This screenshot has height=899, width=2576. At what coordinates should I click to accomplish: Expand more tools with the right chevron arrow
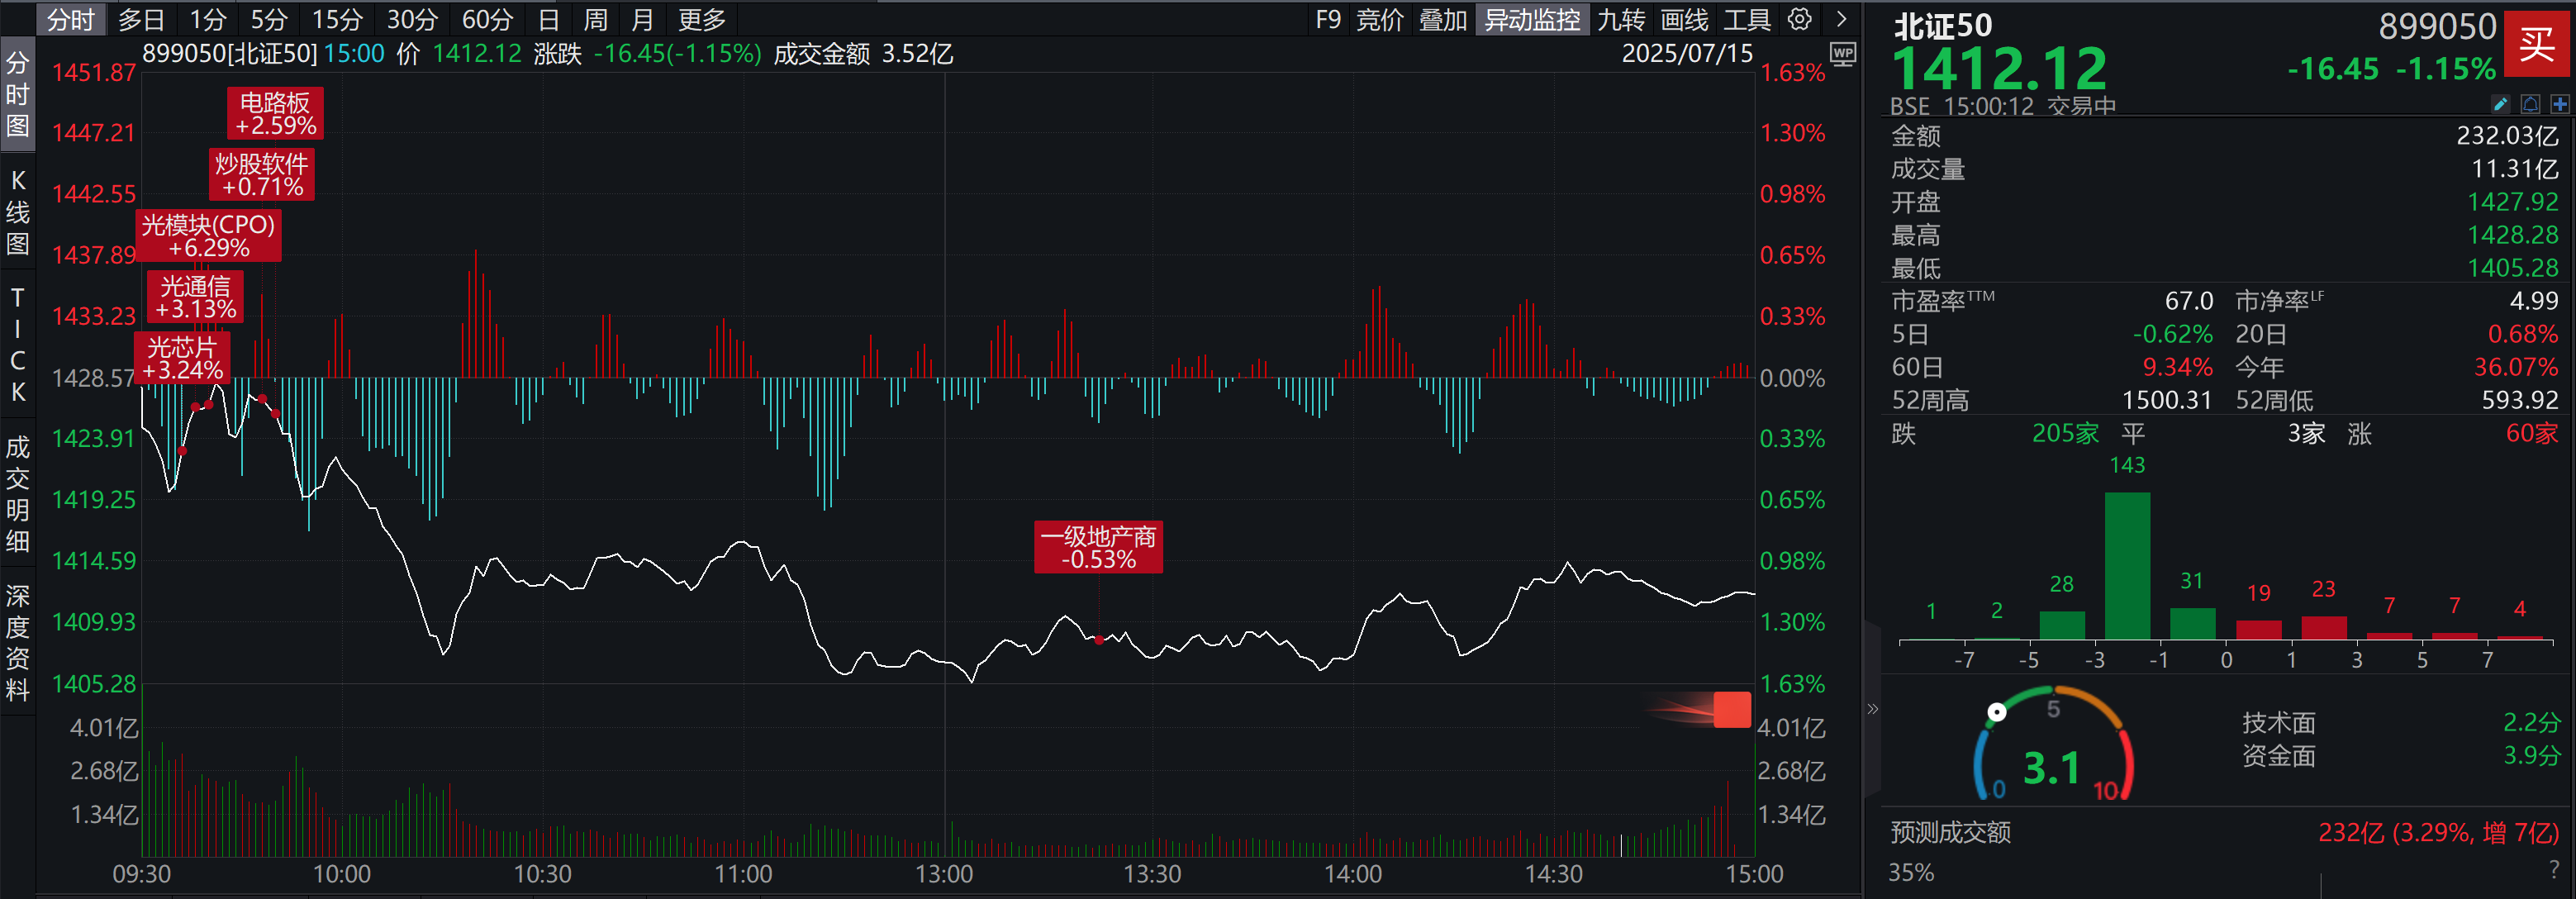pos(1841,19)
